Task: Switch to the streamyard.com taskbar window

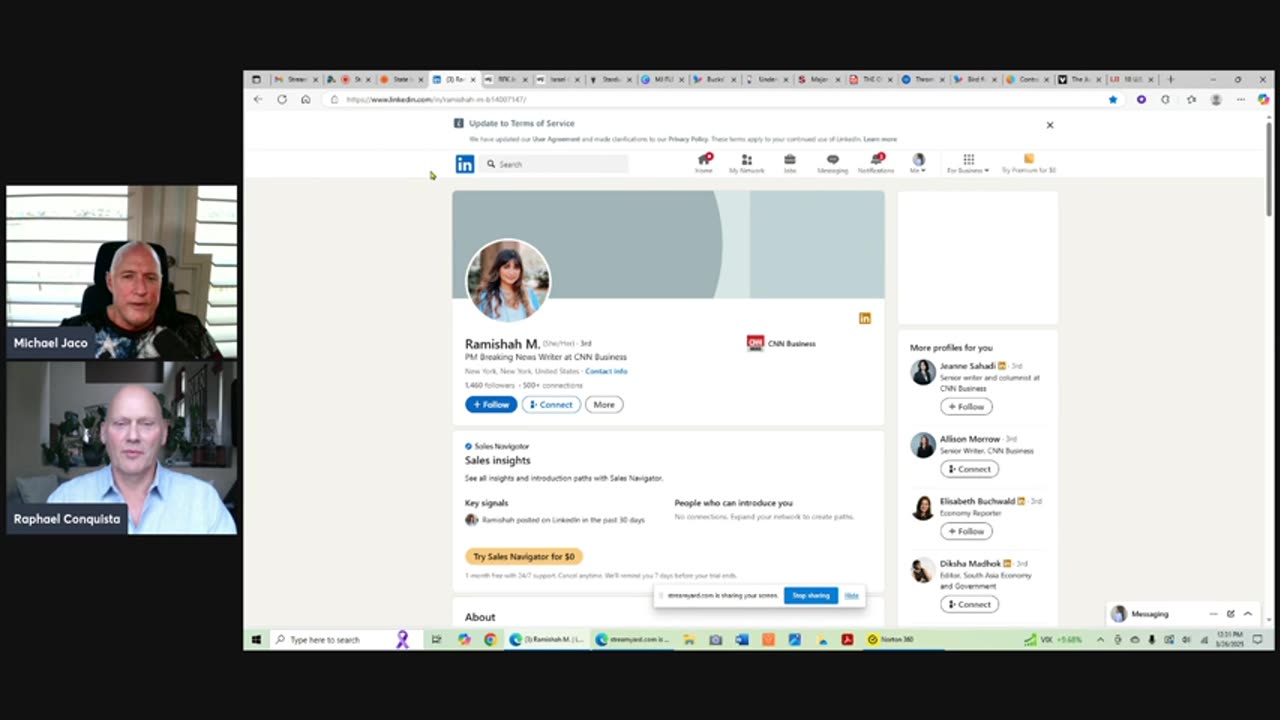Action: [x=633, y=639]
